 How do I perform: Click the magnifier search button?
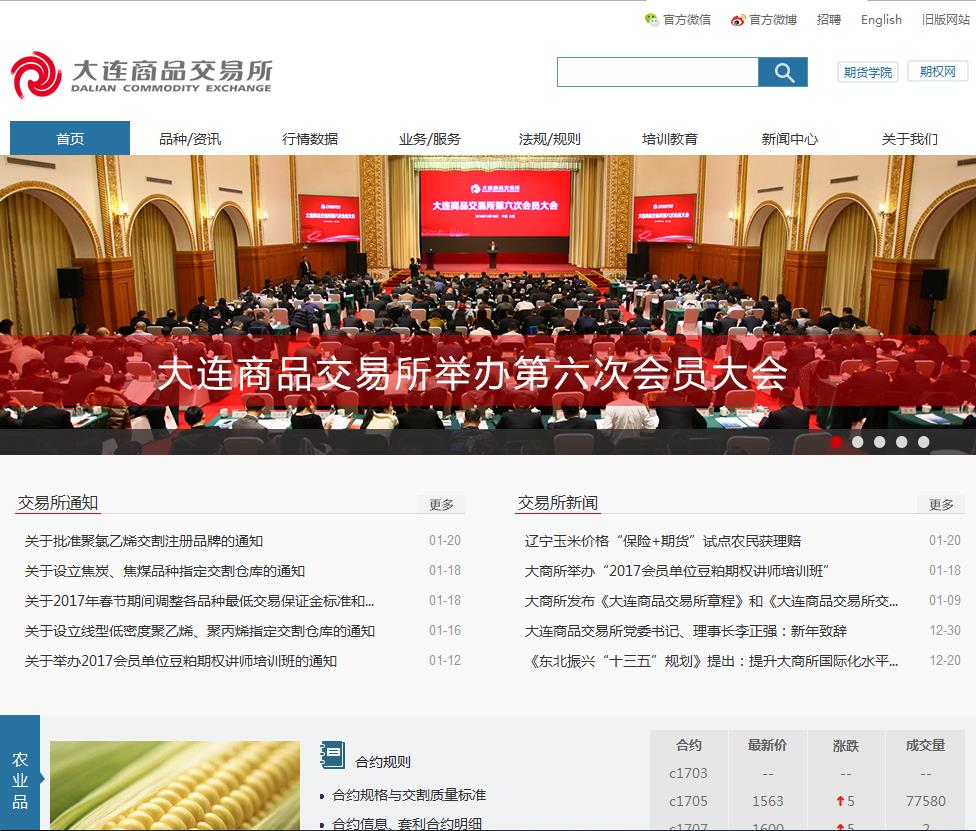point(783,72)
